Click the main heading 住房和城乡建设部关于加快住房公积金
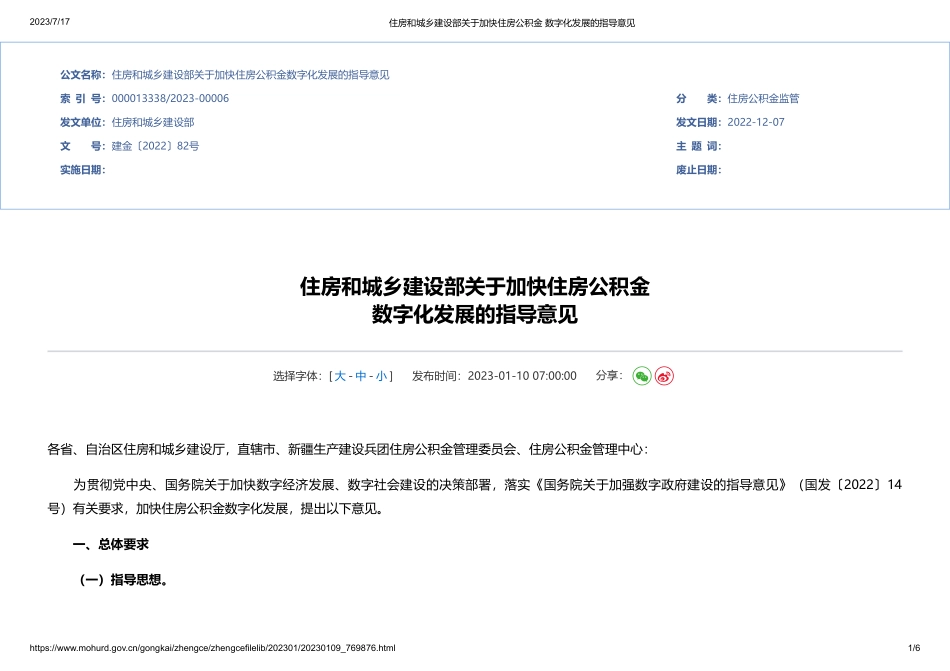 (x=475, y=286)
